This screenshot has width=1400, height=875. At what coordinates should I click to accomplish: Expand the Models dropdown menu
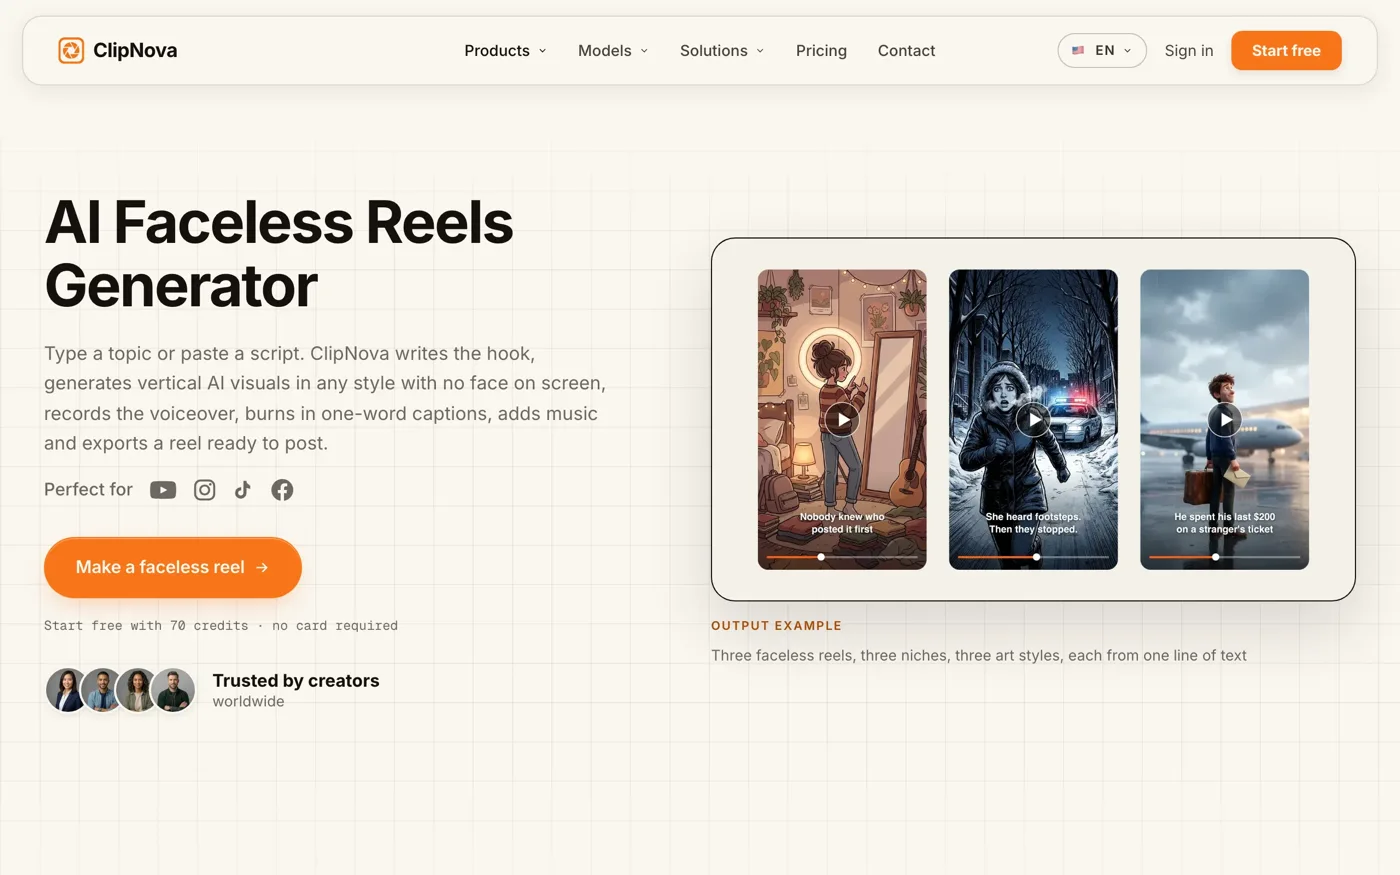[x=613, y=50]
